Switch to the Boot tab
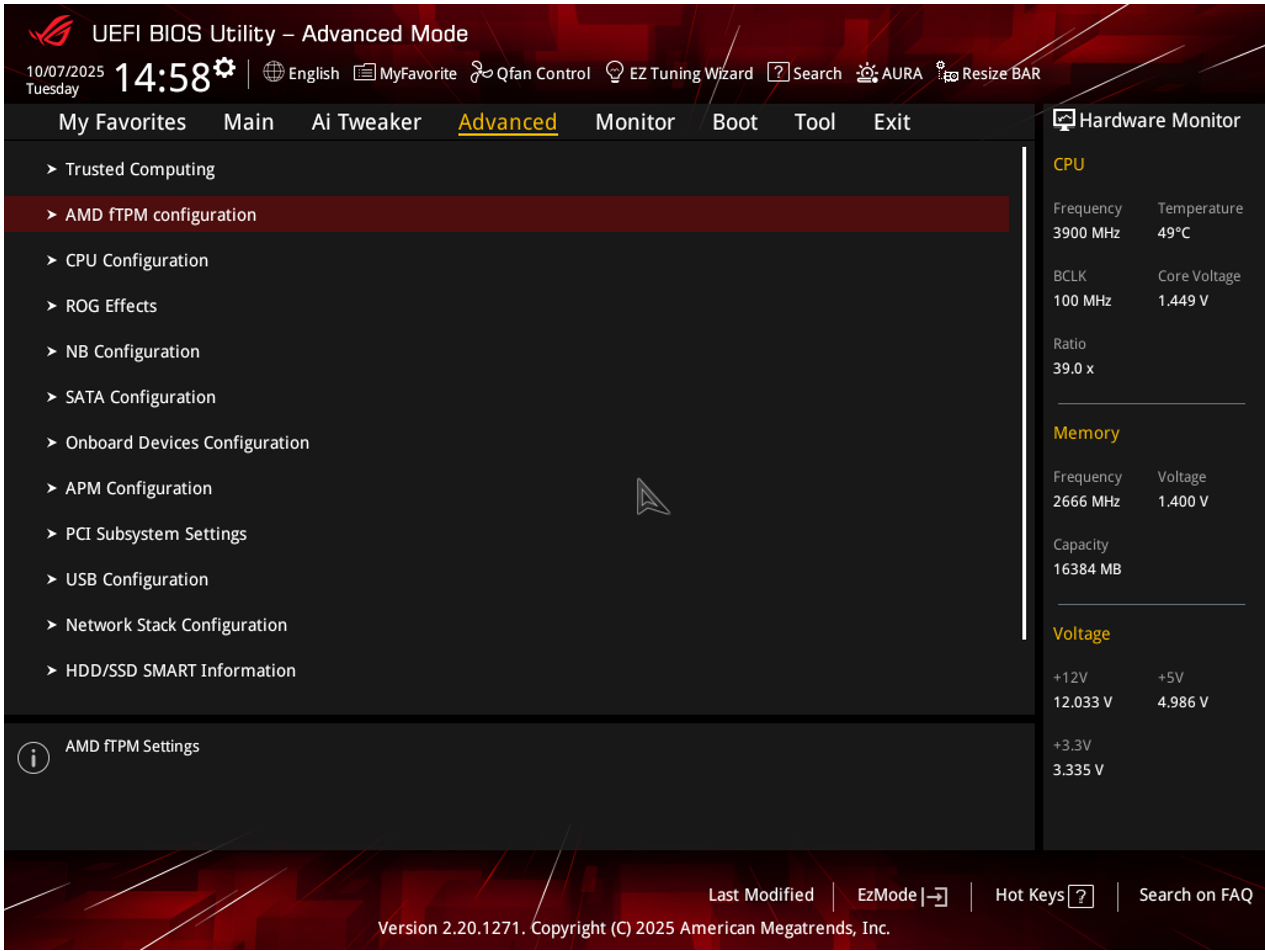Screen dimensions: 1265x951 click(734, 122)
